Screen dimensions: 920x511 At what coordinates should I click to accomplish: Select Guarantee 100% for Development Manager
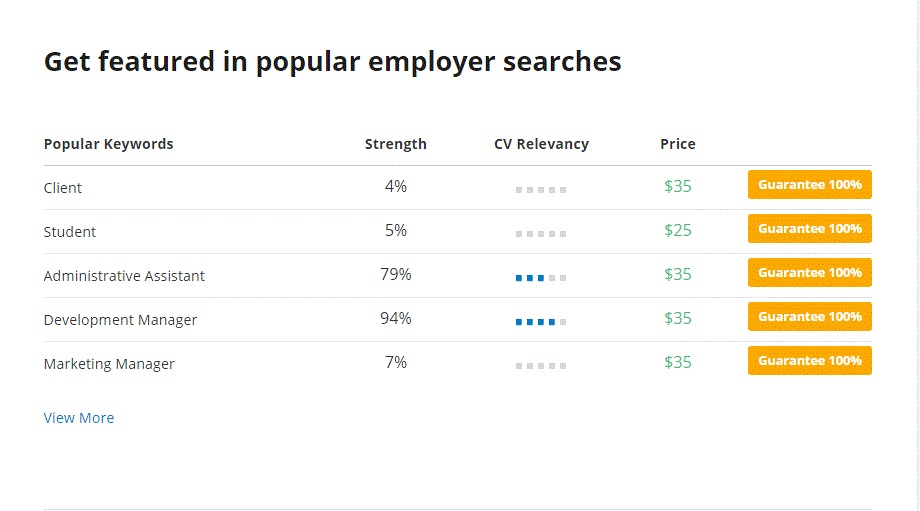[809, 317]
